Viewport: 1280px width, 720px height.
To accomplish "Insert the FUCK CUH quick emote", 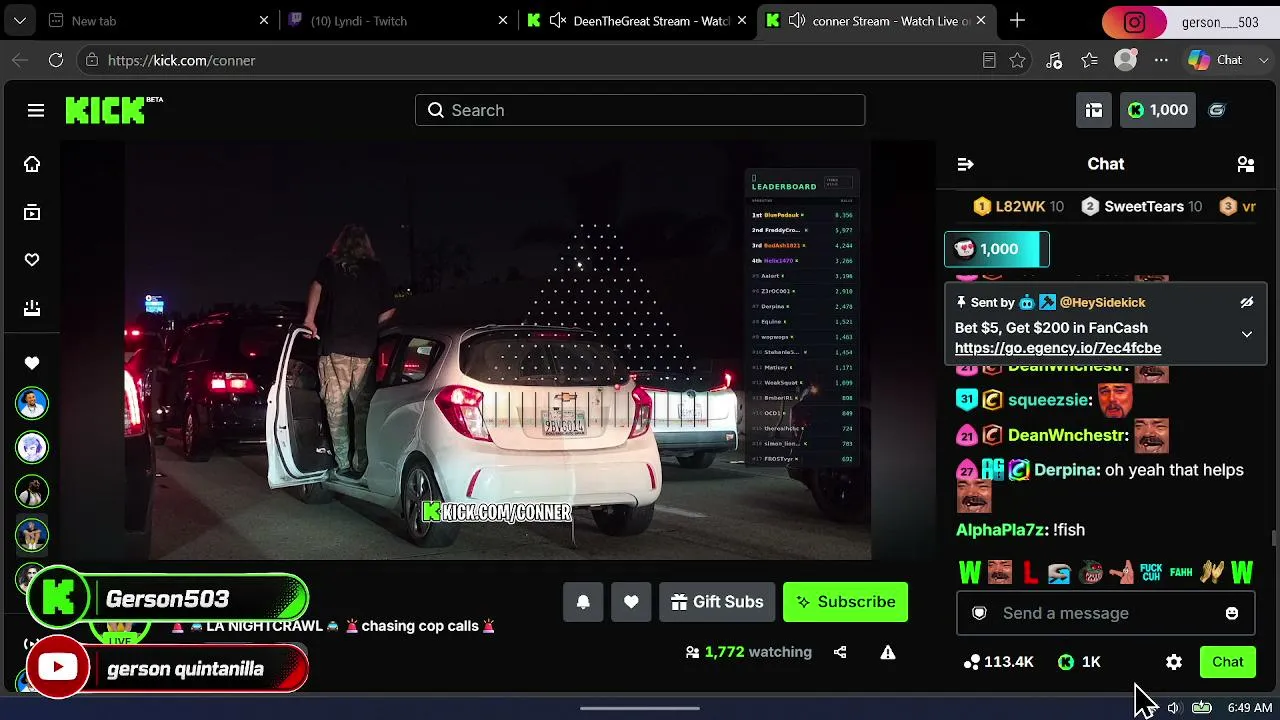I will (x=1151, y=573).
